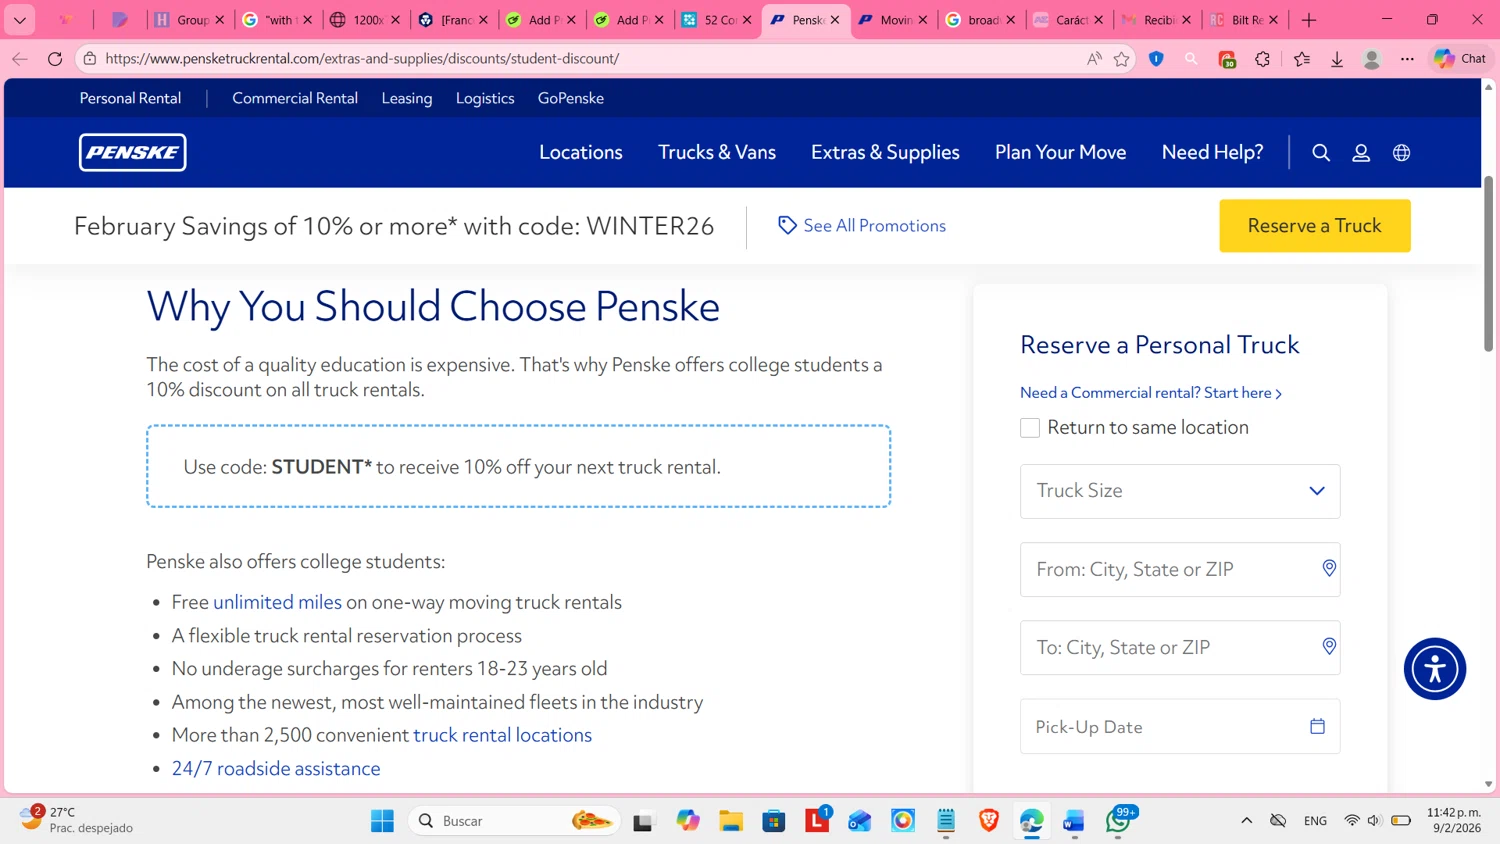Open the Plan Your Move menu

pyautogui.click(x=1060, y=153)
